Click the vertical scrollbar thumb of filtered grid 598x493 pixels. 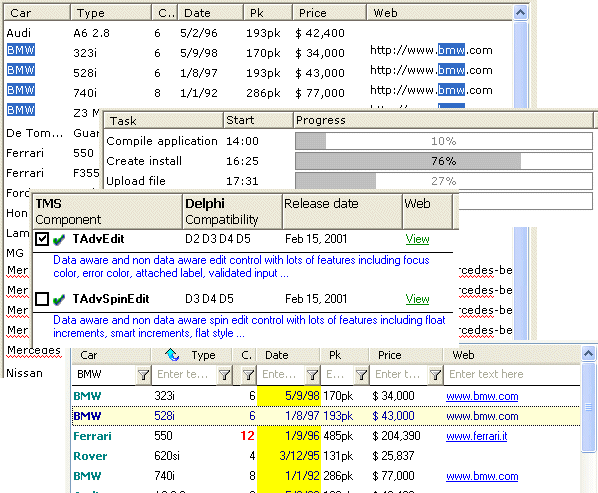coord(588,407)
